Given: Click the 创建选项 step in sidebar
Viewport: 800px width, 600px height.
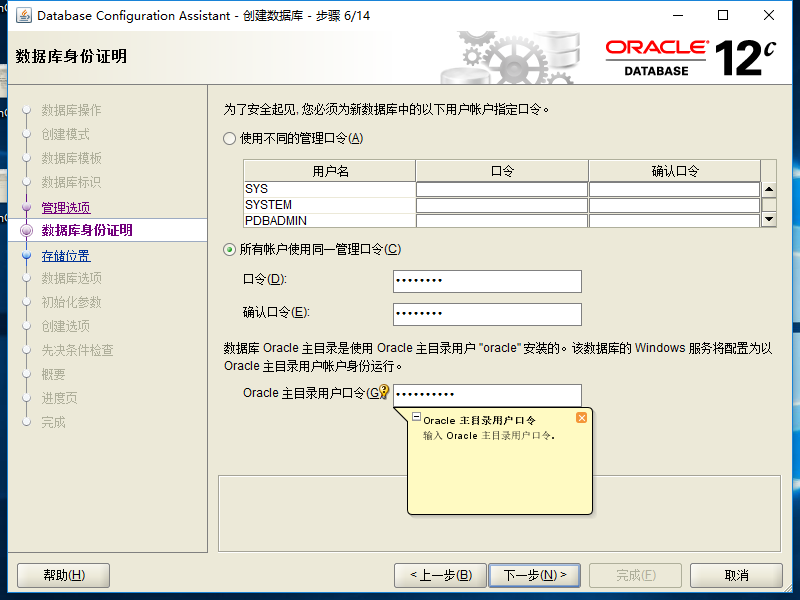Looking at the screenshot, I should coord(65,326).
